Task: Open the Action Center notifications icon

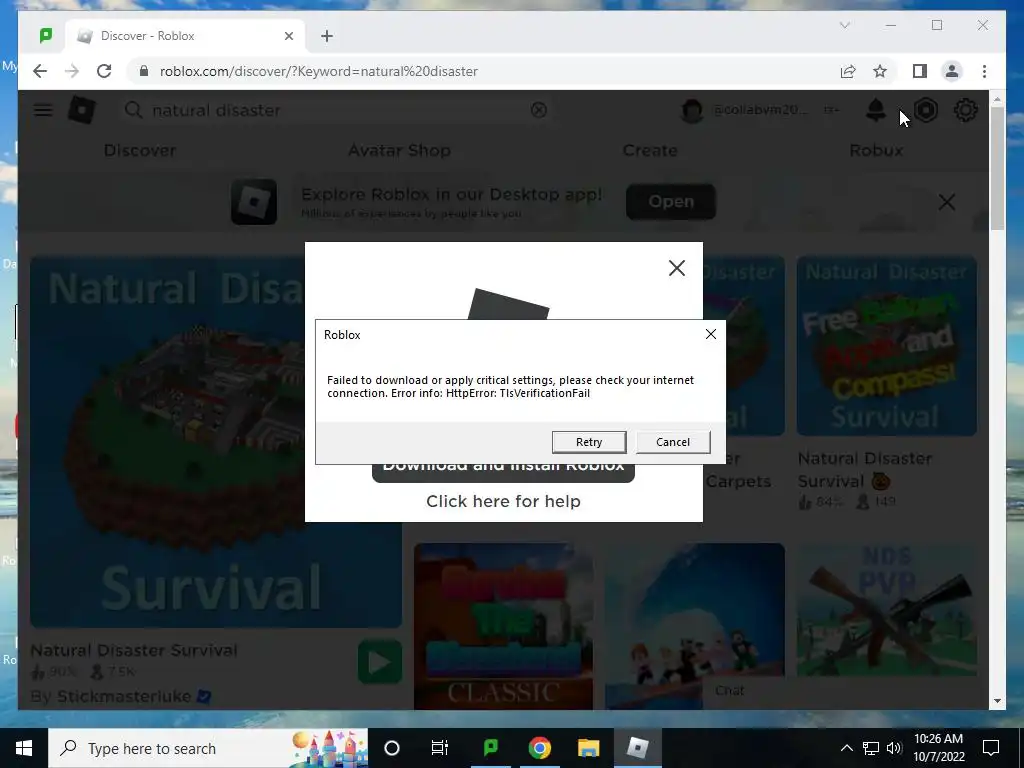Action: click(x=991, y=748)
